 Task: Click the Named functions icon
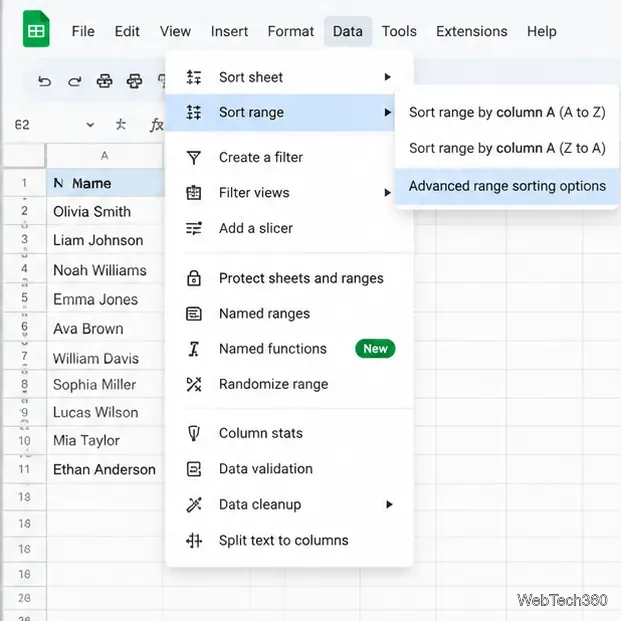click(194, 349)
